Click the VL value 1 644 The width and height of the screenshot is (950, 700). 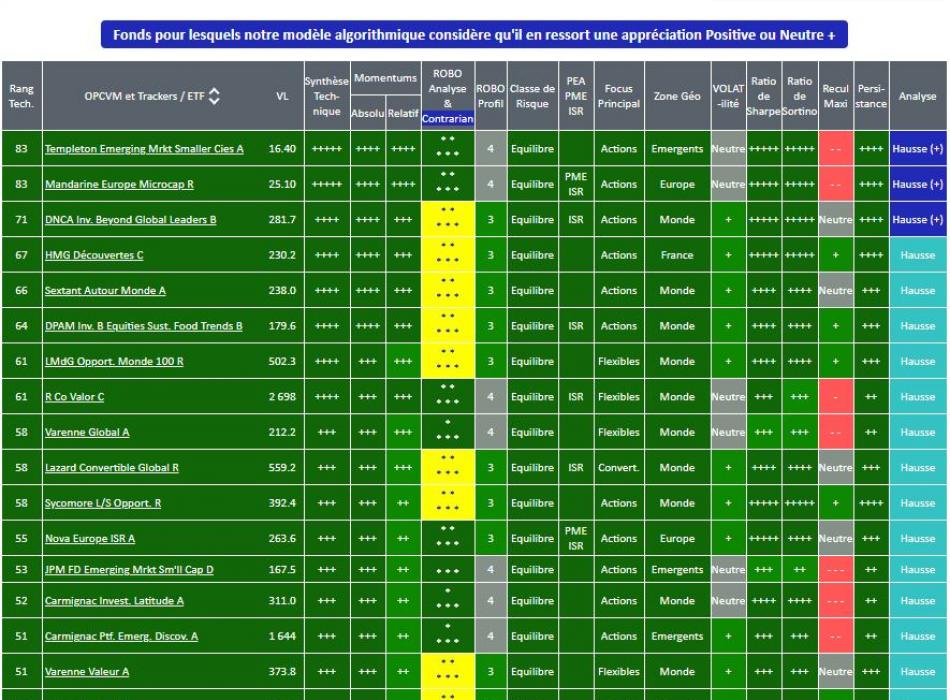[x=282, y=636]
